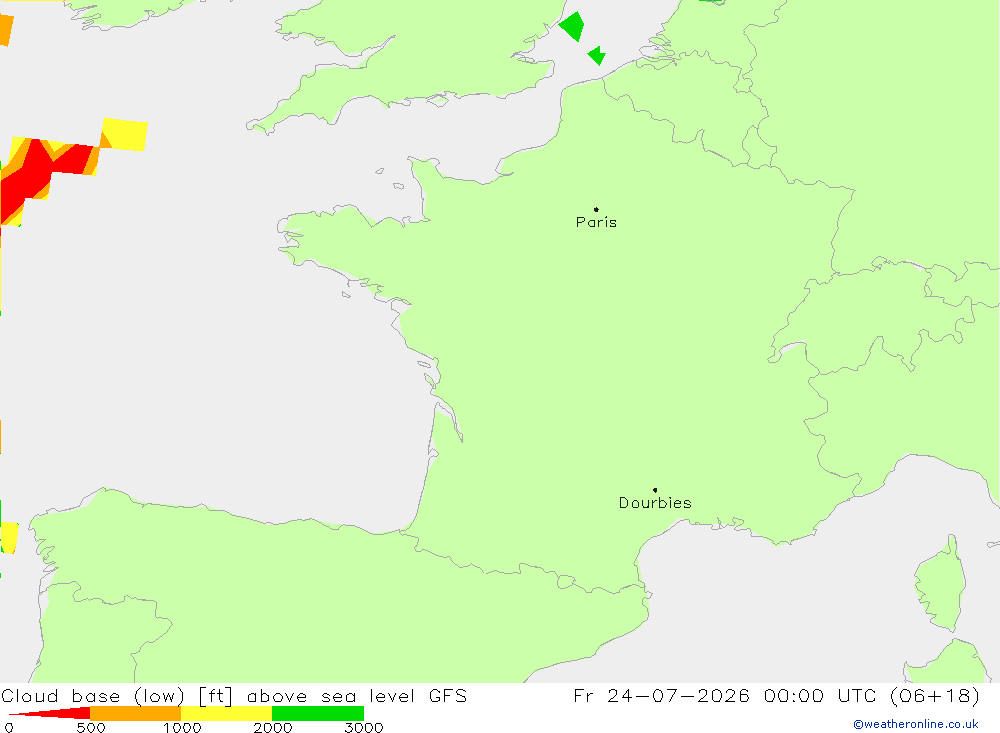Click the Paris city label
The height and width of the screenshot is (733, 1000).
[x=596, y=222]
